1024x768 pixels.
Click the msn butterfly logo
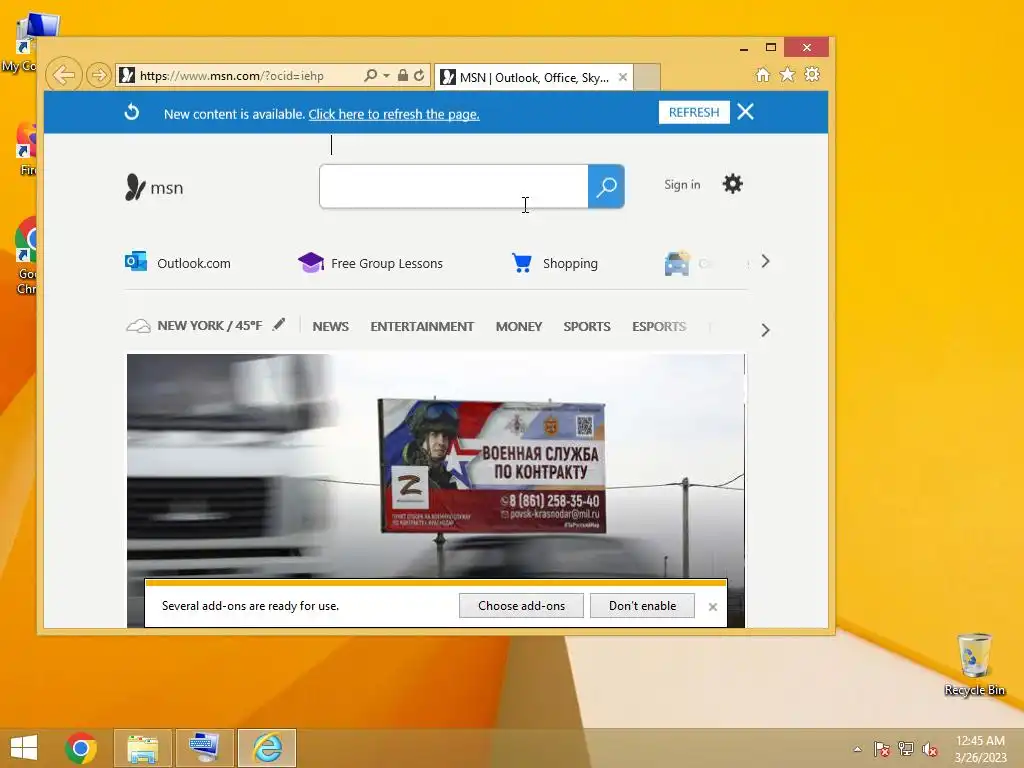pyautogui.click(x=154, y=187)
